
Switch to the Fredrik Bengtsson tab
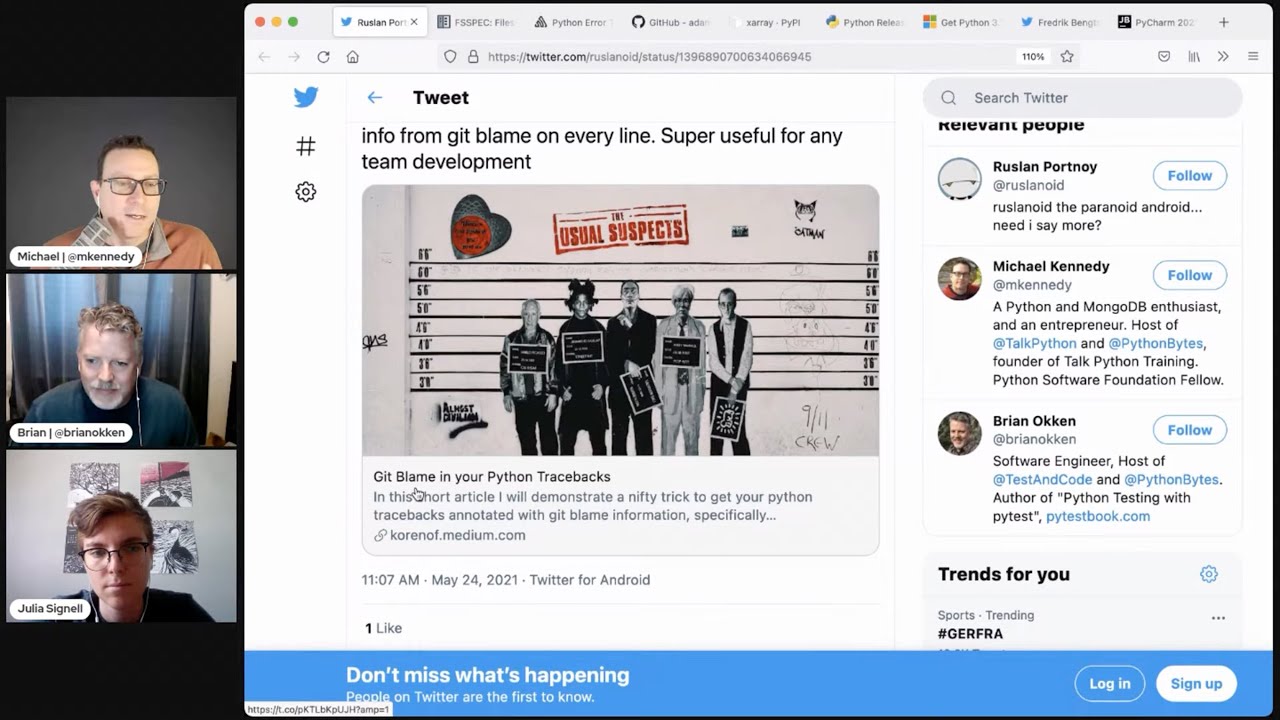click(x=1058, y=22)
